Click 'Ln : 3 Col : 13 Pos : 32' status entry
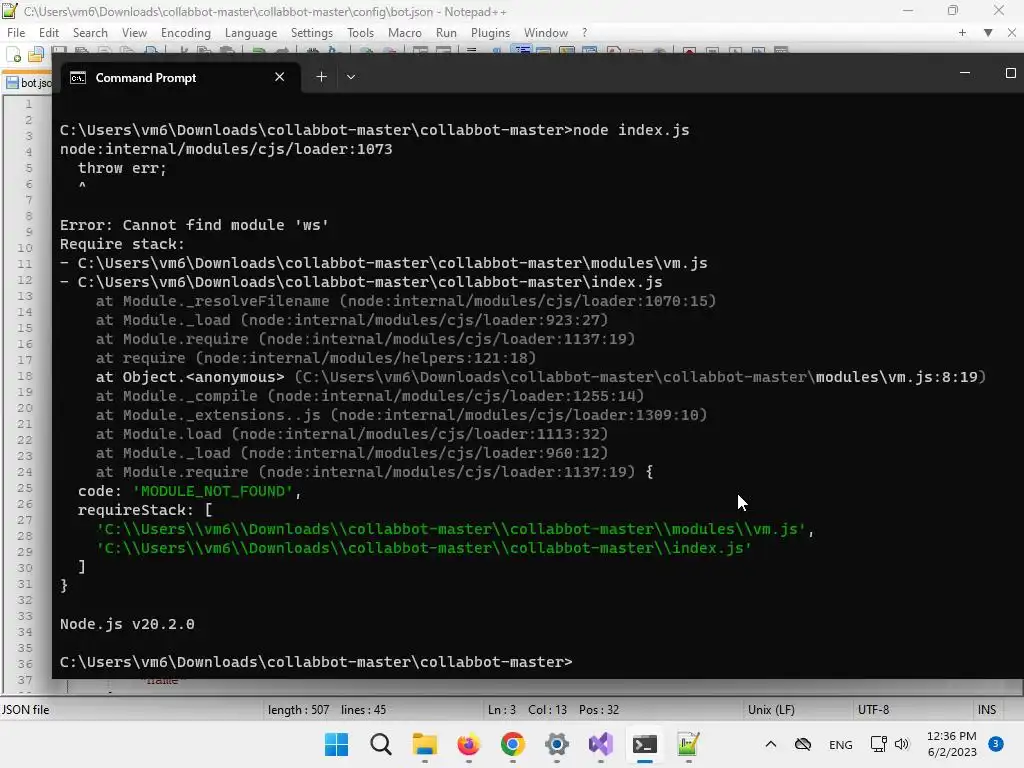This screenshot has width=1024, height=768. [x=552, y=710]
